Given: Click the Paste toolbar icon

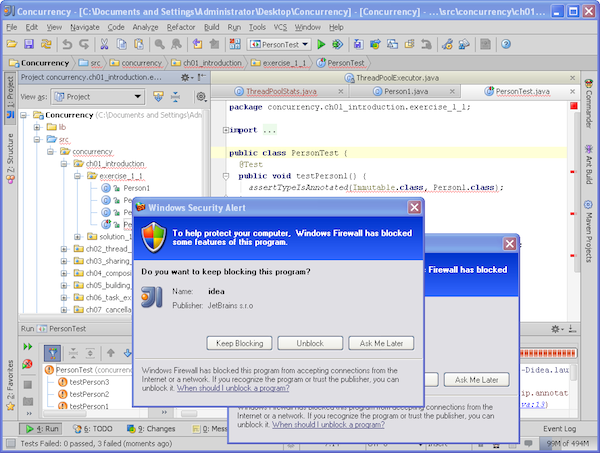Looking at the screenshot, I should coord(139,44).
